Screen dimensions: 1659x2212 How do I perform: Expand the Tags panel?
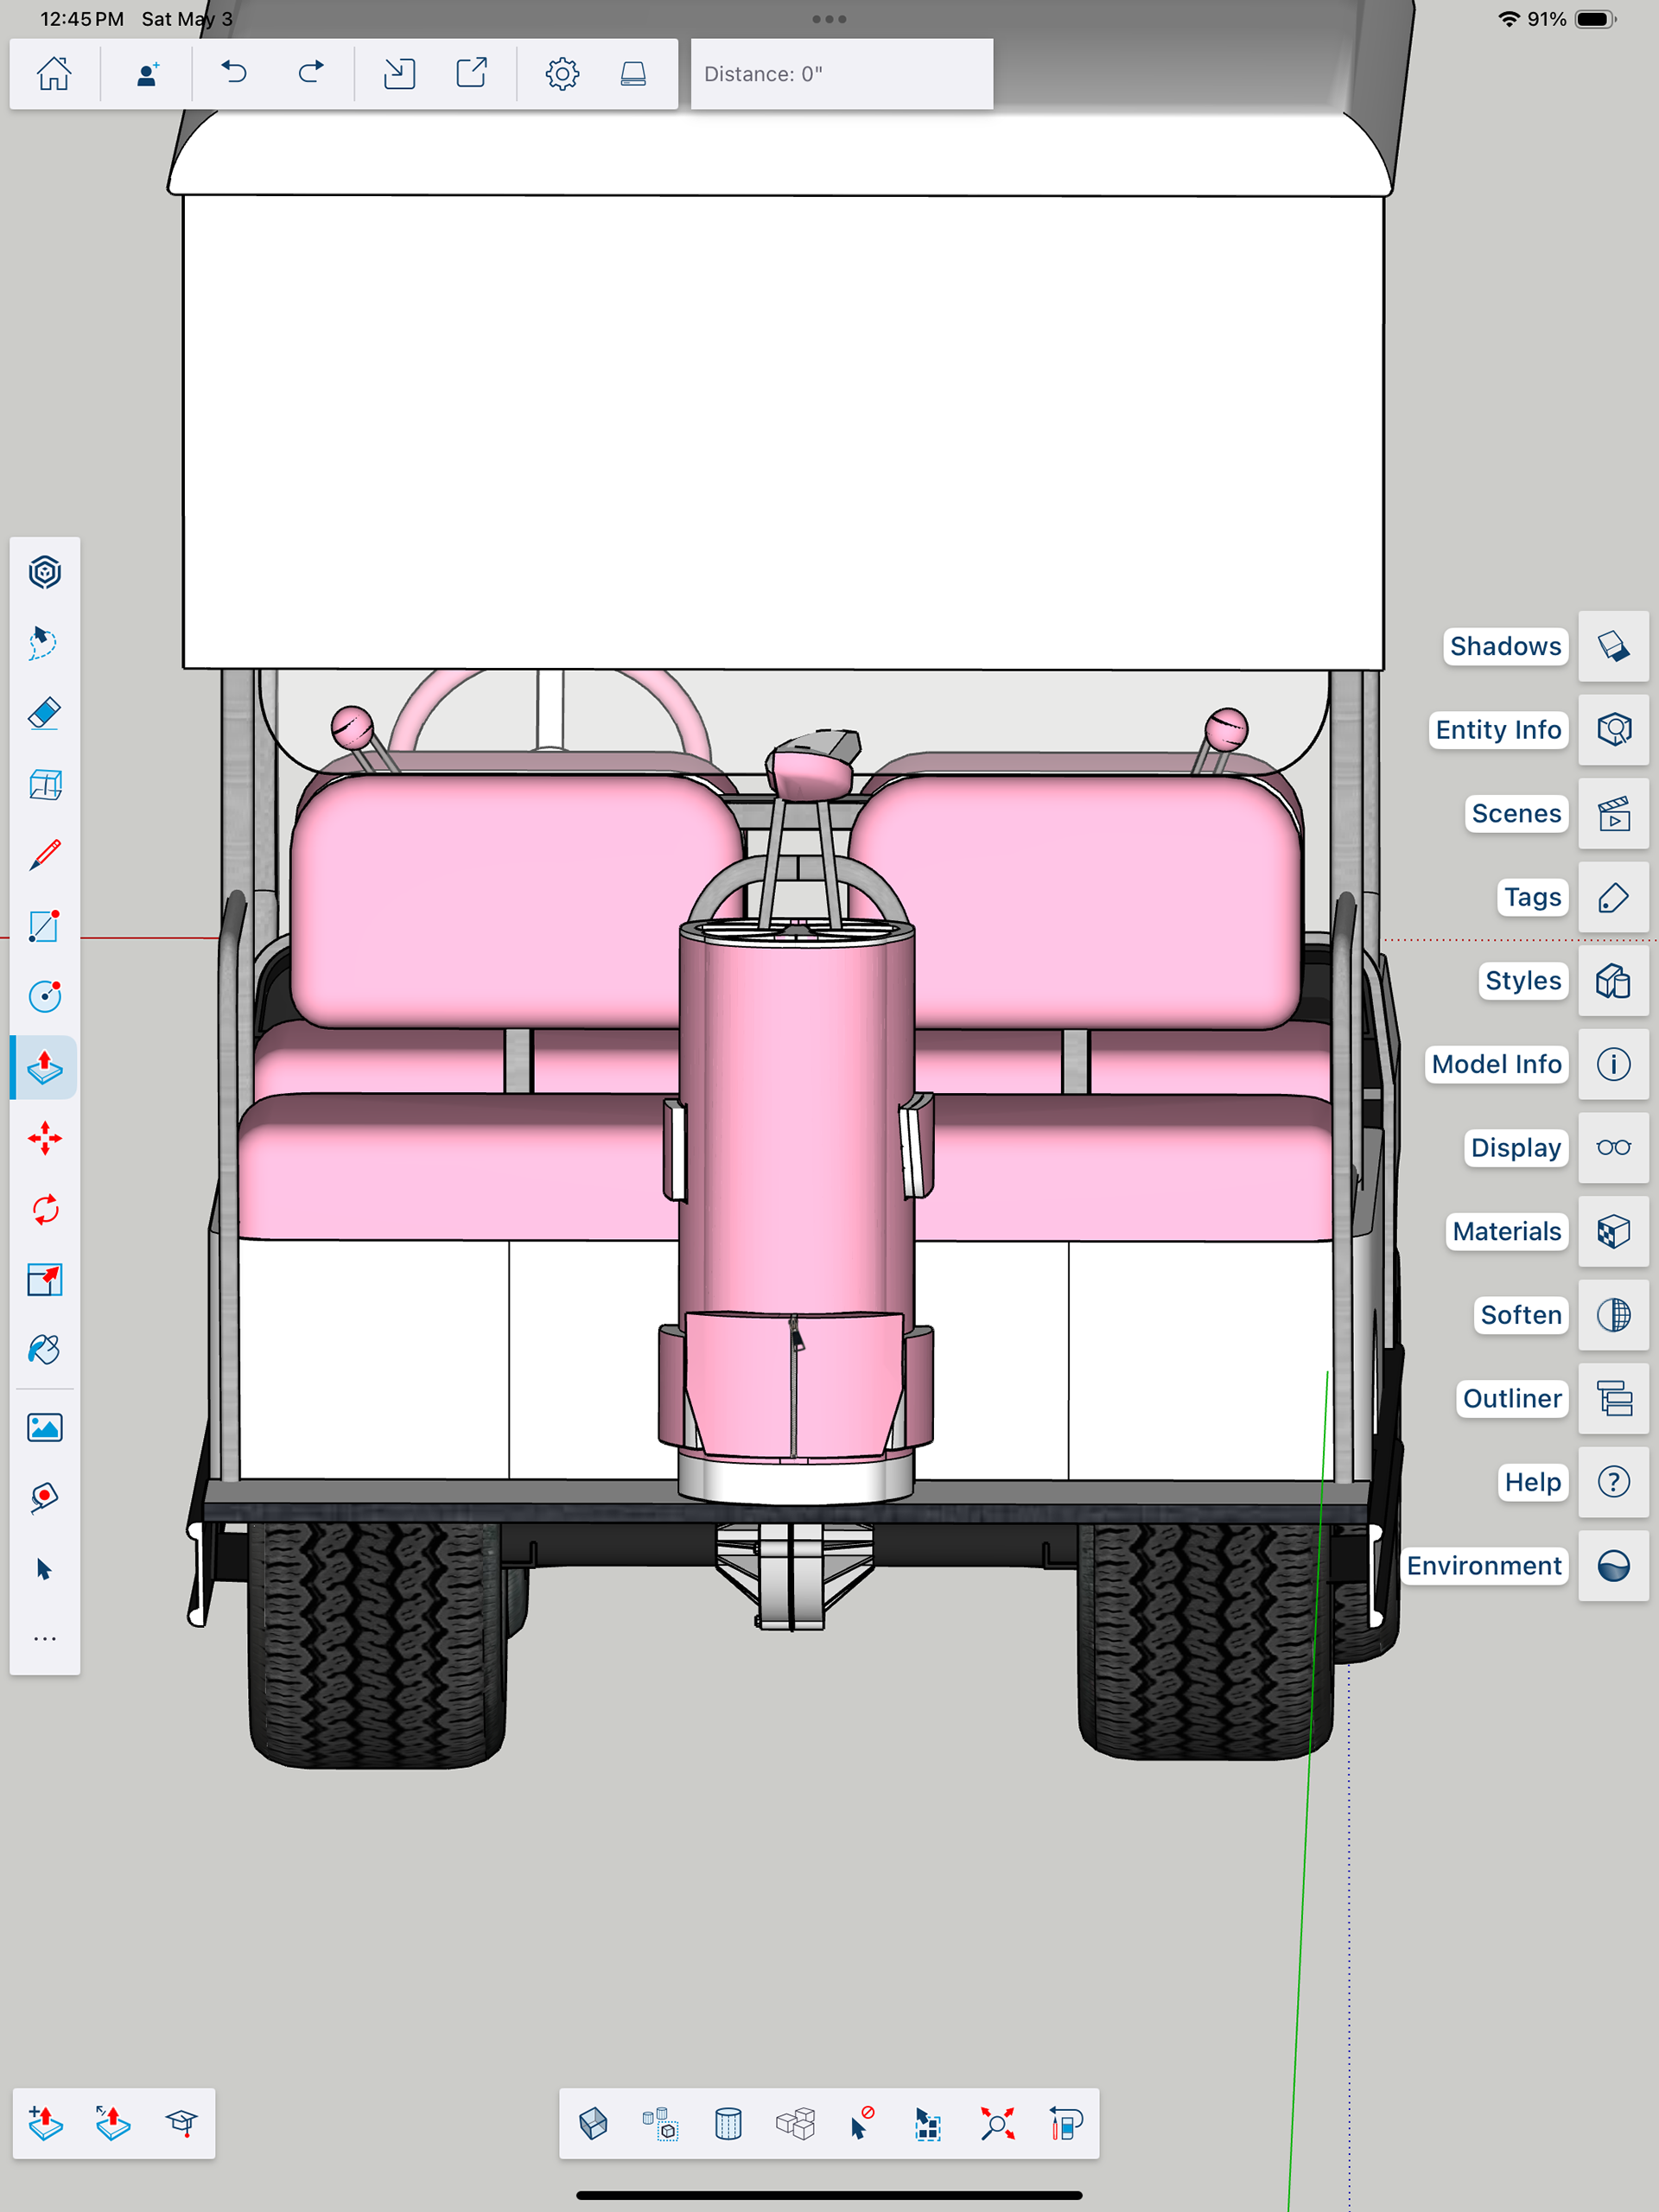pyautogui.click(x=1613, y=897)
